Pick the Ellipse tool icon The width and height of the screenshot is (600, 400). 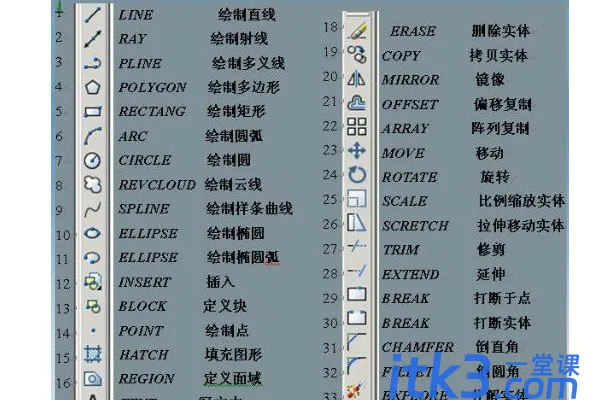coord(92,233)
